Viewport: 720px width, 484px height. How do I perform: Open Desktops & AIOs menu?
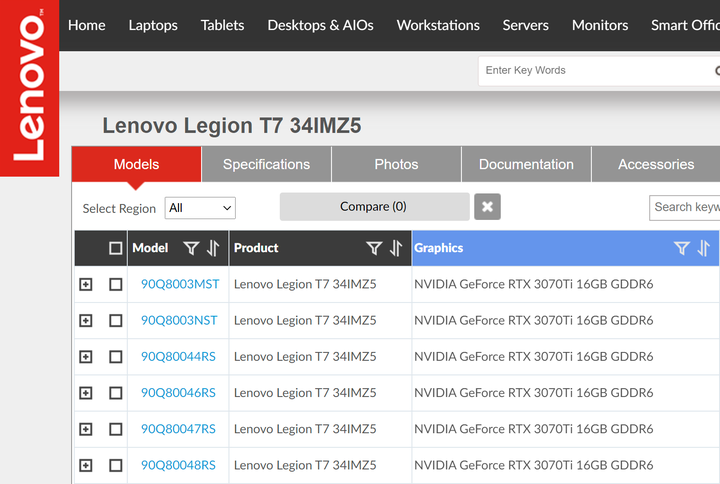321,25
